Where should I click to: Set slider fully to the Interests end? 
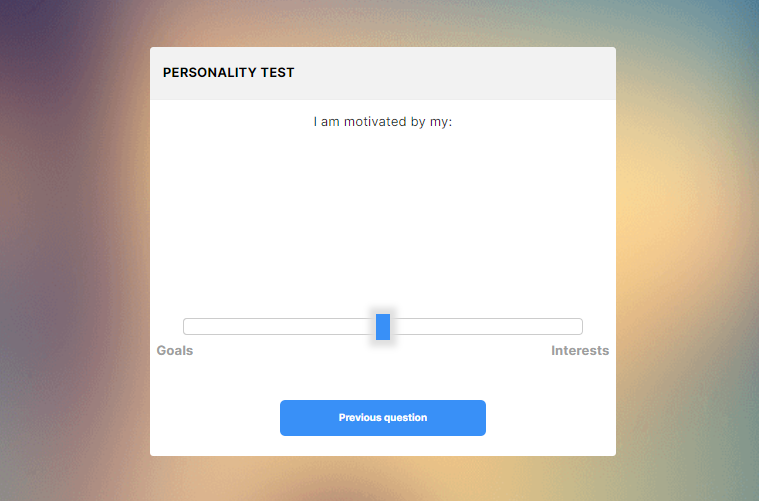580,326
